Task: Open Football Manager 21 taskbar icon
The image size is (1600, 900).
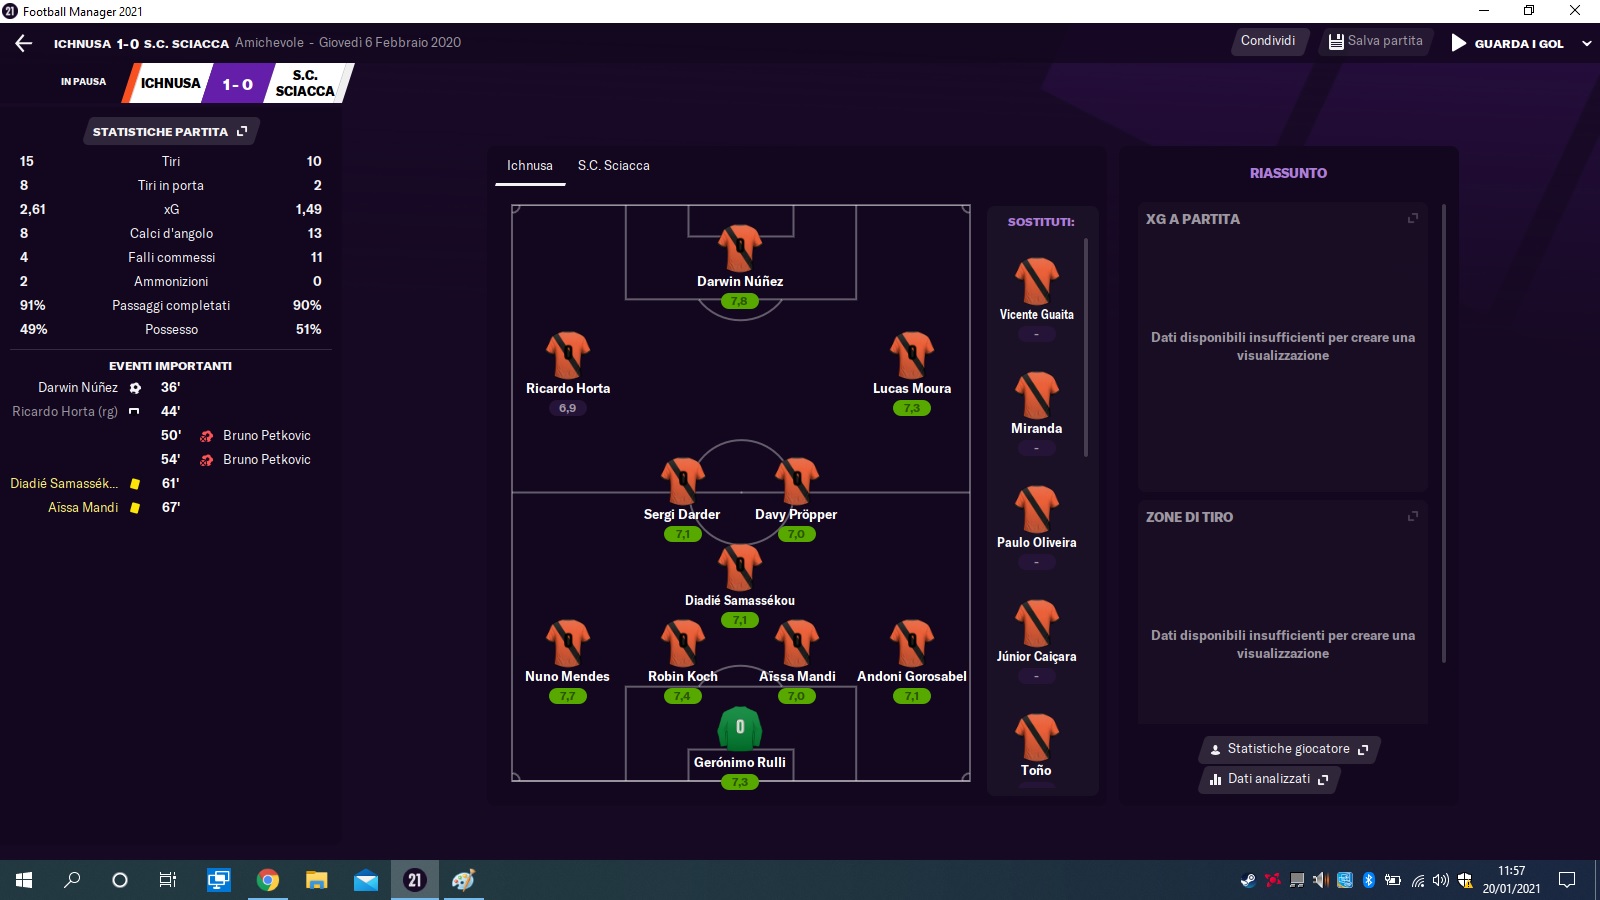Action: click(414, 880)
